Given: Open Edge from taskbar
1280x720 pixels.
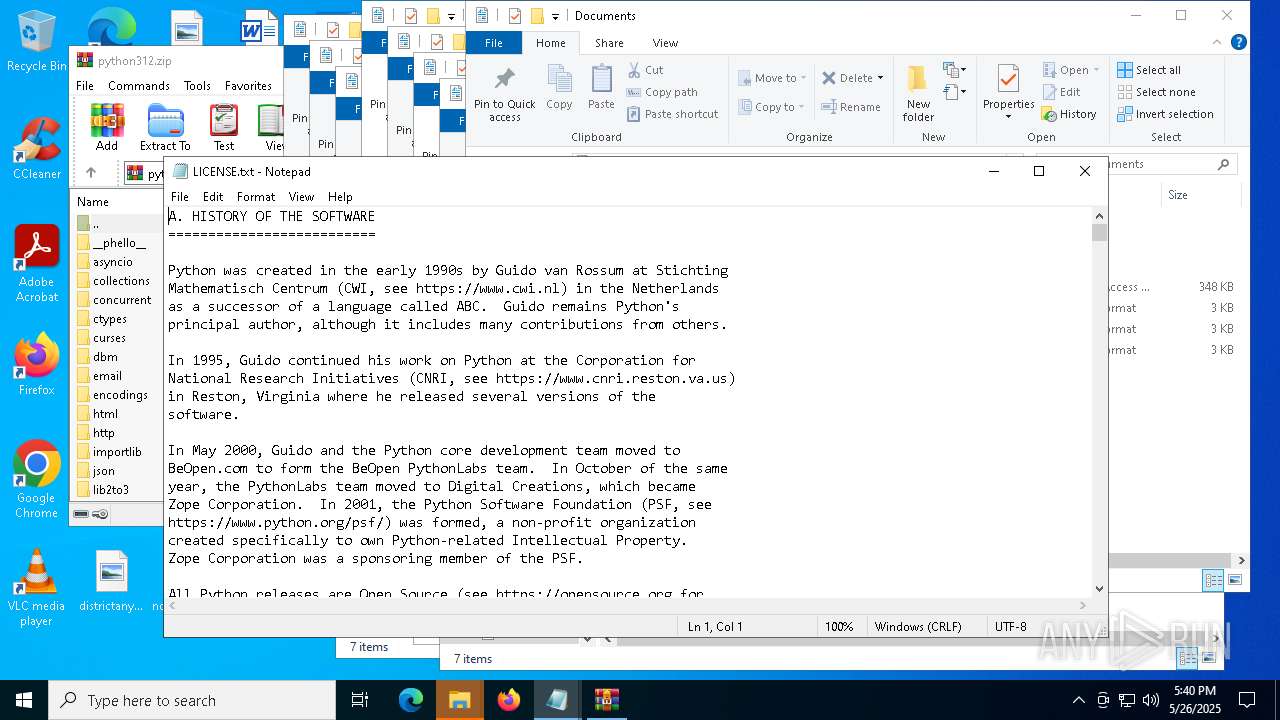Looking at the screenshot, I should click(x=411, y=700).
